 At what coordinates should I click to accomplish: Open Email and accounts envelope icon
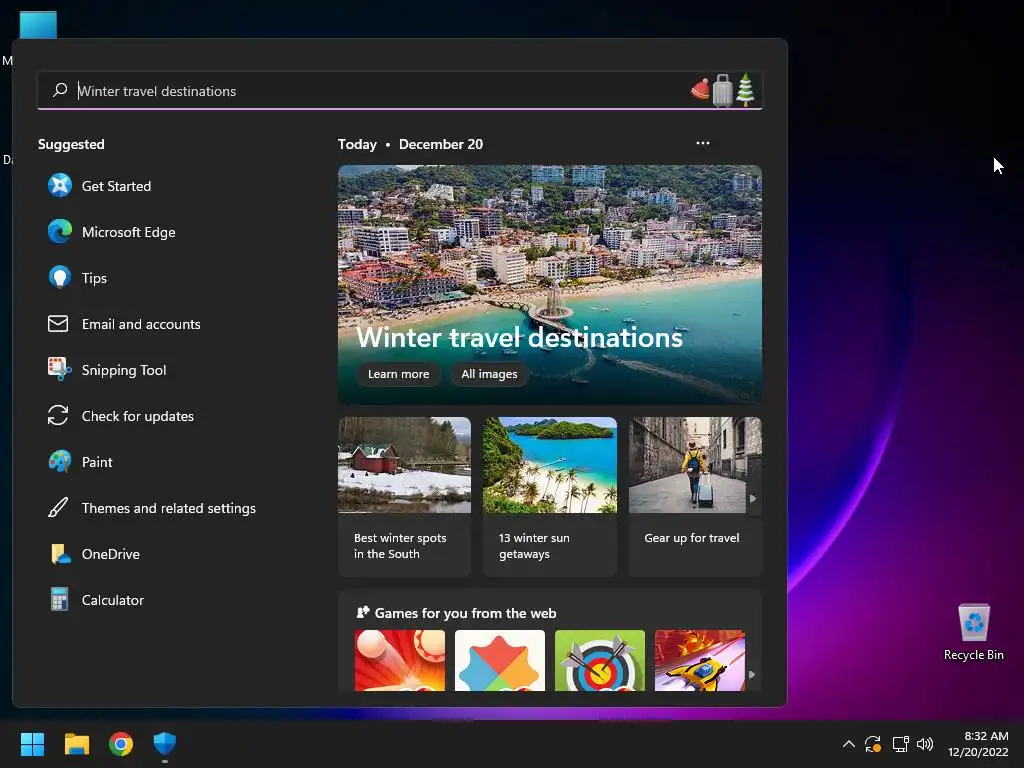(x=58, y=323)
